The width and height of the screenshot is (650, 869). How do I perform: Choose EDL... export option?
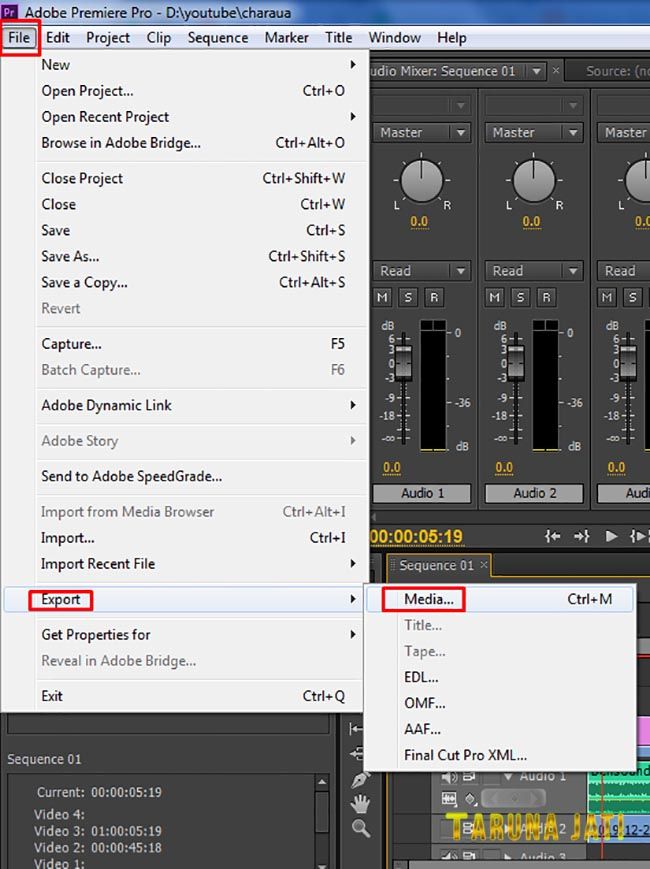pos(499,677)
